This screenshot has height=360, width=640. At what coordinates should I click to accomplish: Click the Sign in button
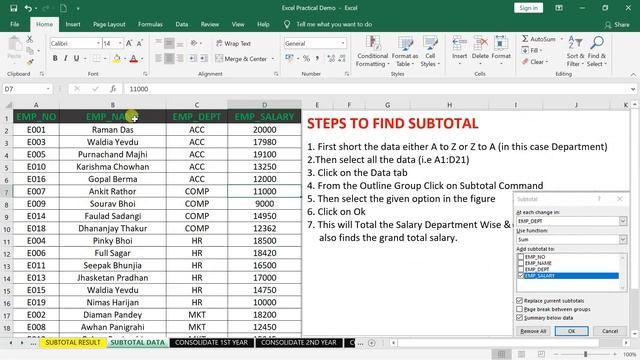pyautogui.click(x=528, y=8)
